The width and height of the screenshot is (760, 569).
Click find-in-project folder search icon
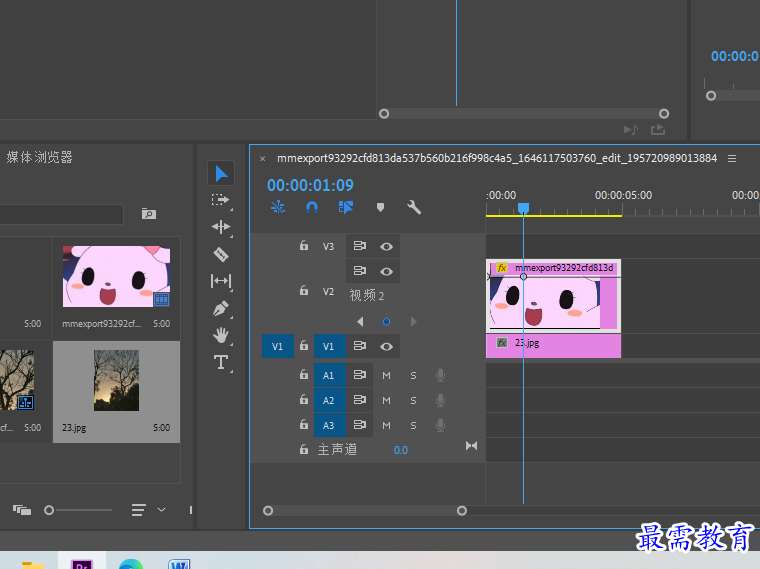click(149, 214)
